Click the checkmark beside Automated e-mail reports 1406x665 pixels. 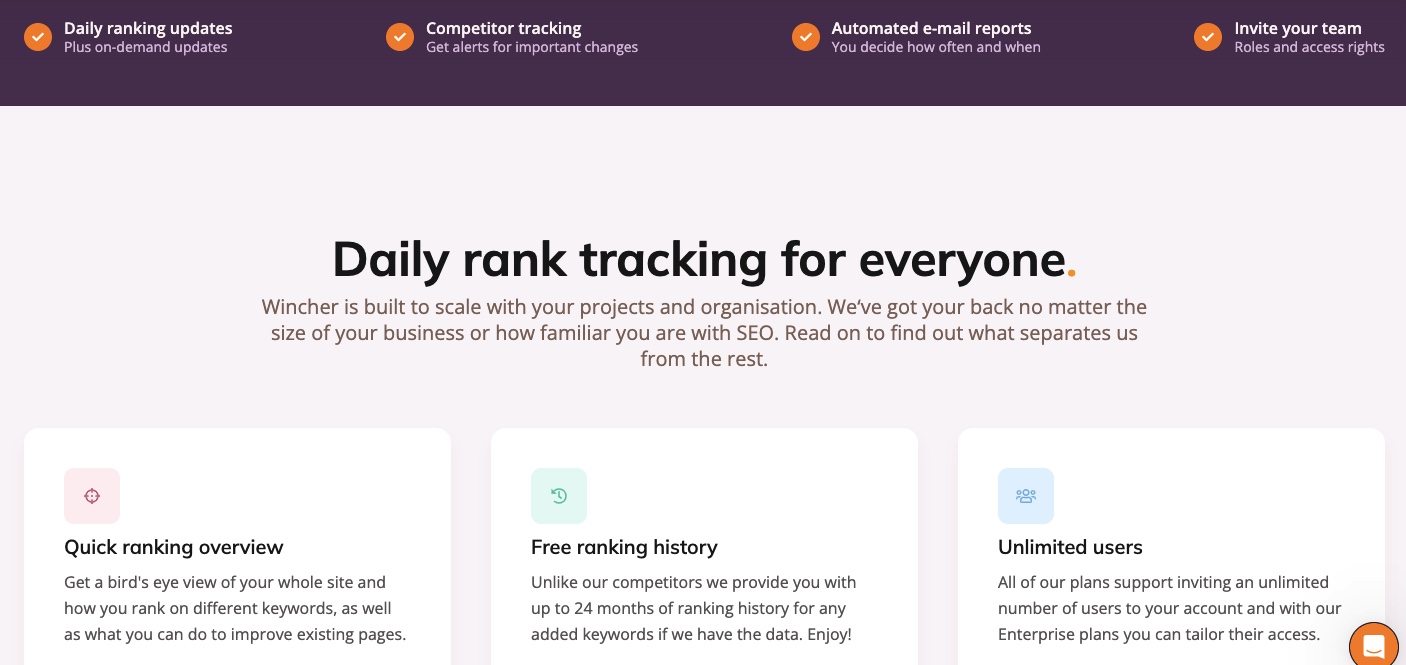coord(806,37)
